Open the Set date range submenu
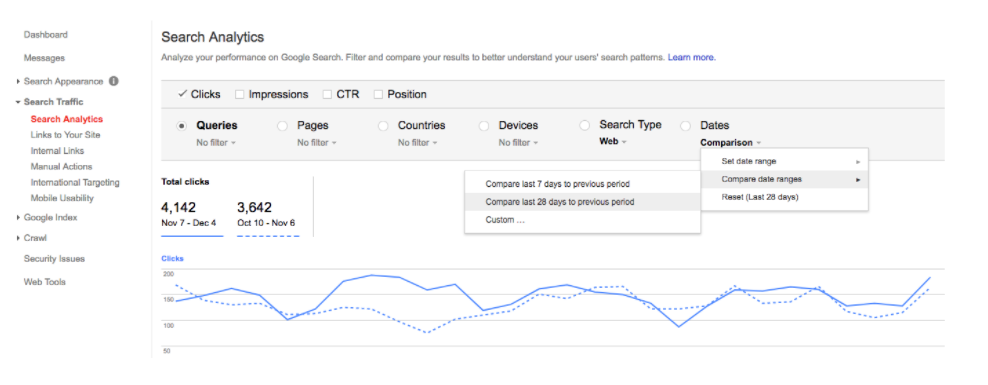 (x=784, y=161)
